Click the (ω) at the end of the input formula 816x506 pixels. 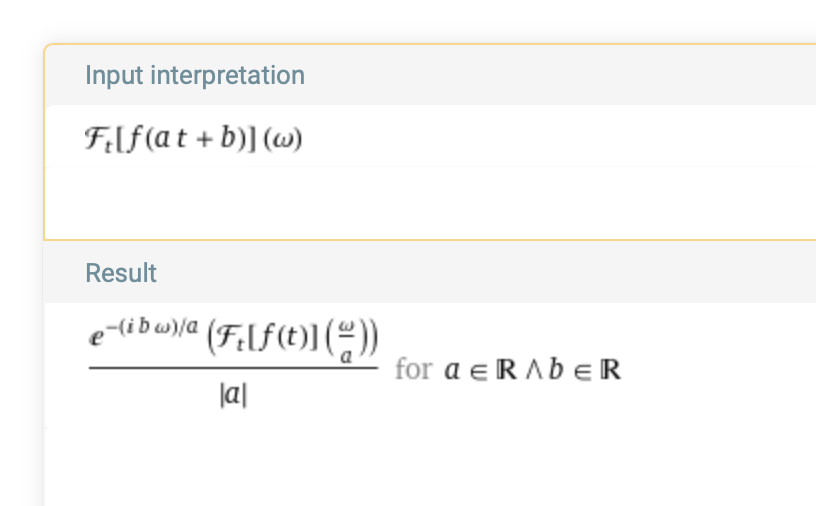click(x=283, y=138)
